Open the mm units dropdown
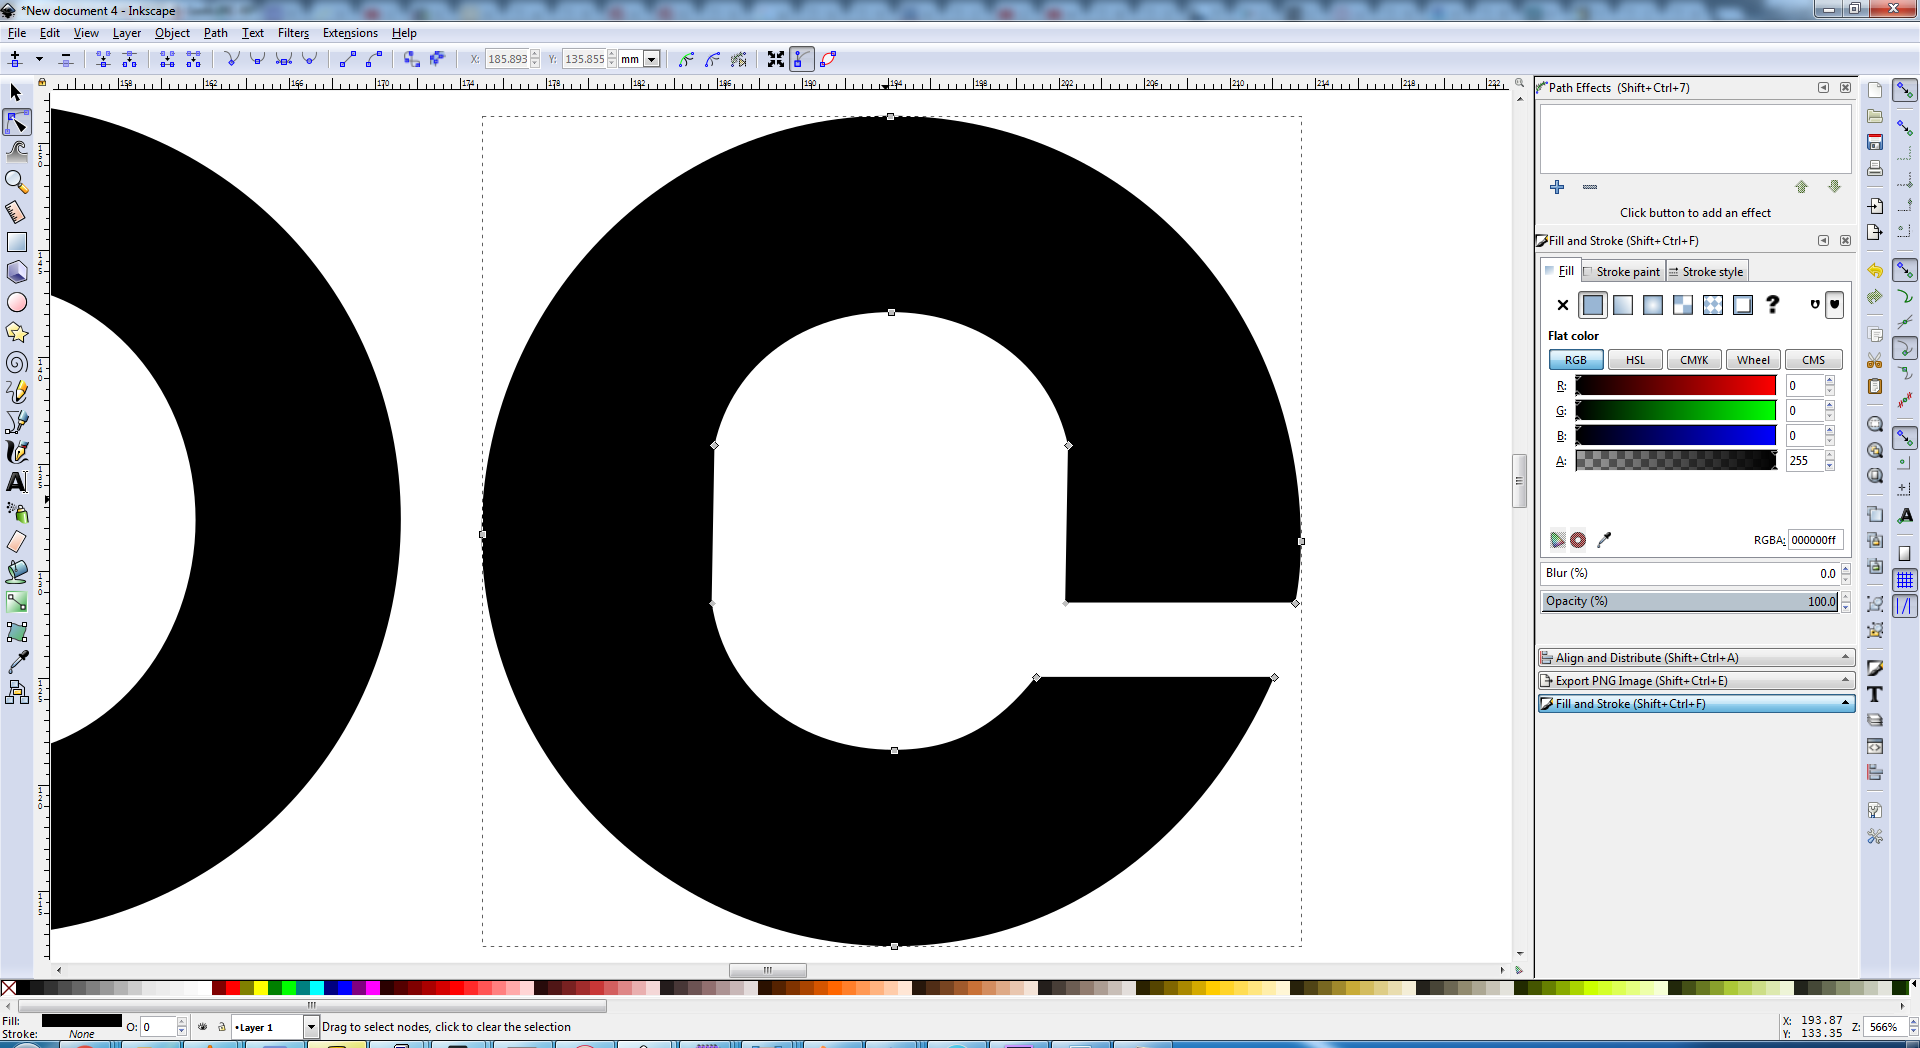 pyautogui.click(x=651, y=60)
